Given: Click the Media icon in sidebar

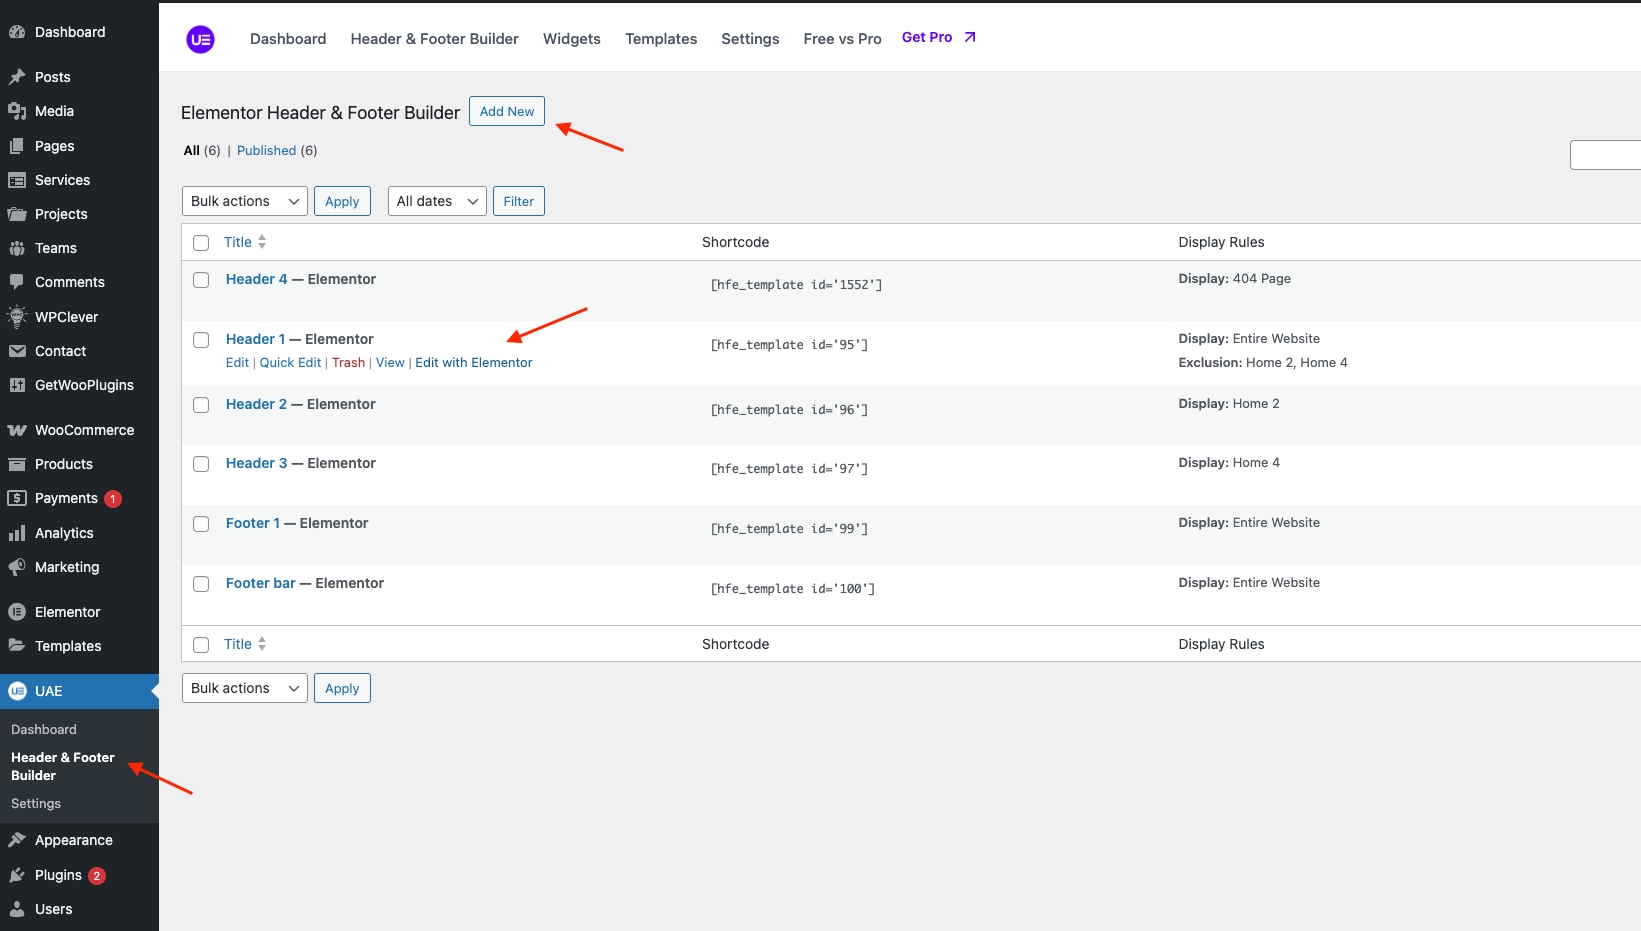Looking at the screenshot, I should pyautogui.click(x=17, y=111).
